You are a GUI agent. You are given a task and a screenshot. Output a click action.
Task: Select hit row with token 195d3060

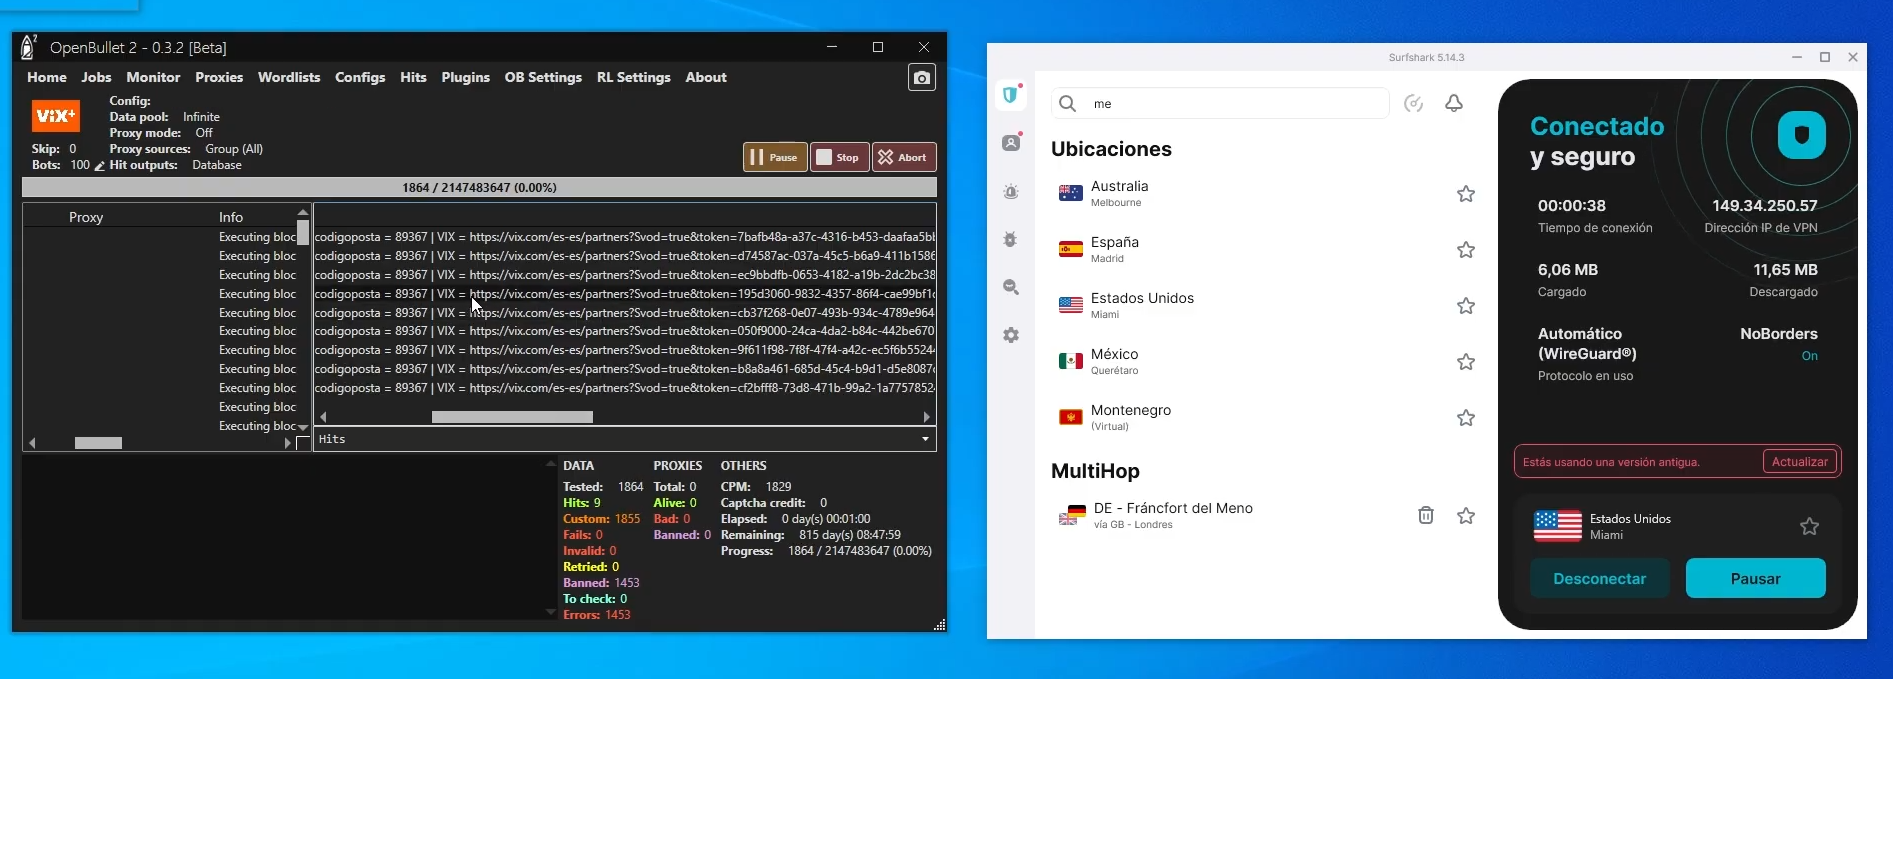[625, 294]
